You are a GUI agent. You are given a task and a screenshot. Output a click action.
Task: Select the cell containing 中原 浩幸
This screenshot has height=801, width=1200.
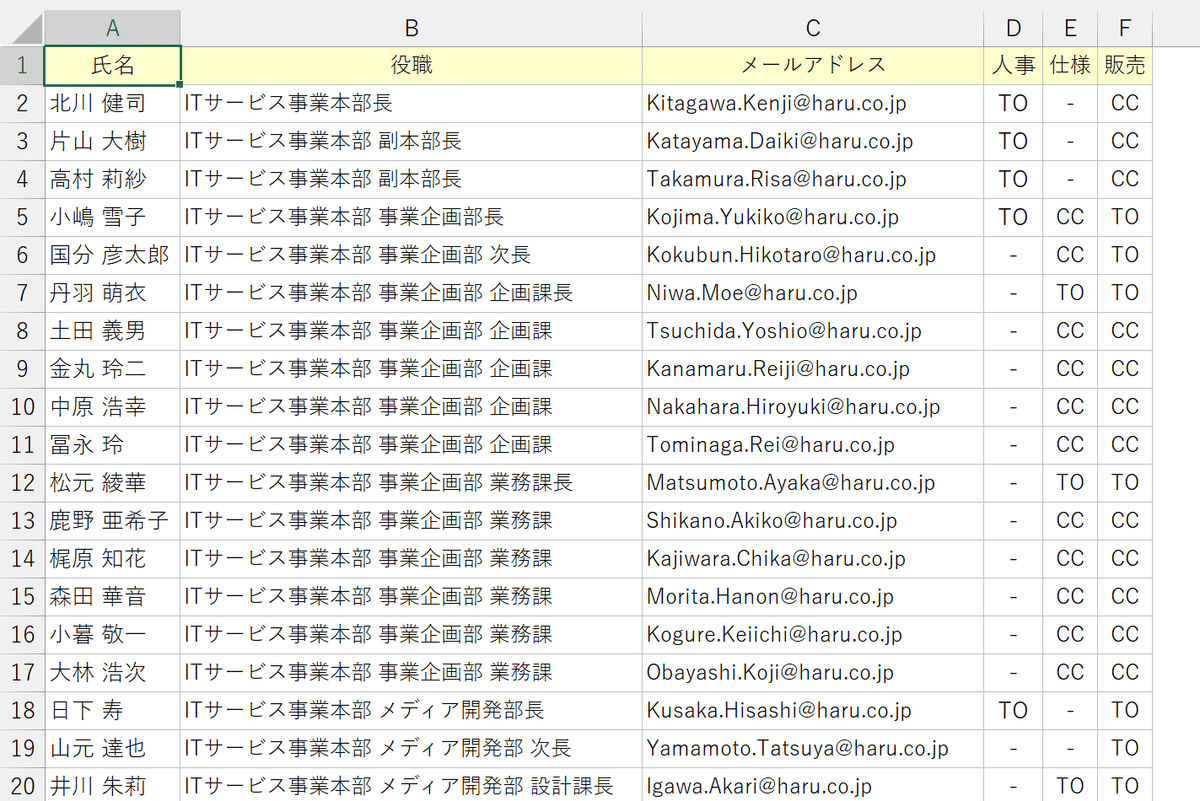tap(113, 407)
